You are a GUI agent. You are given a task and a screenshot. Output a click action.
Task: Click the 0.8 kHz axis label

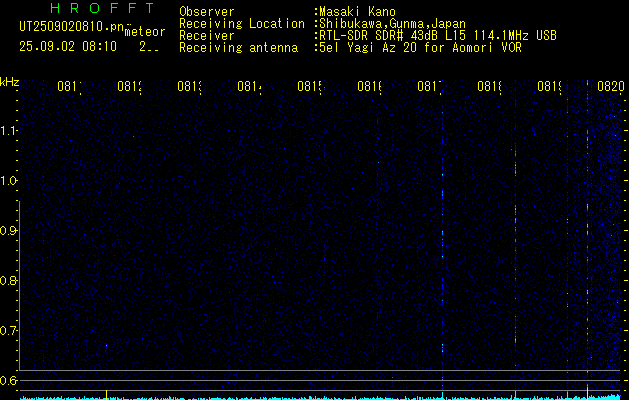pos(8,280)
